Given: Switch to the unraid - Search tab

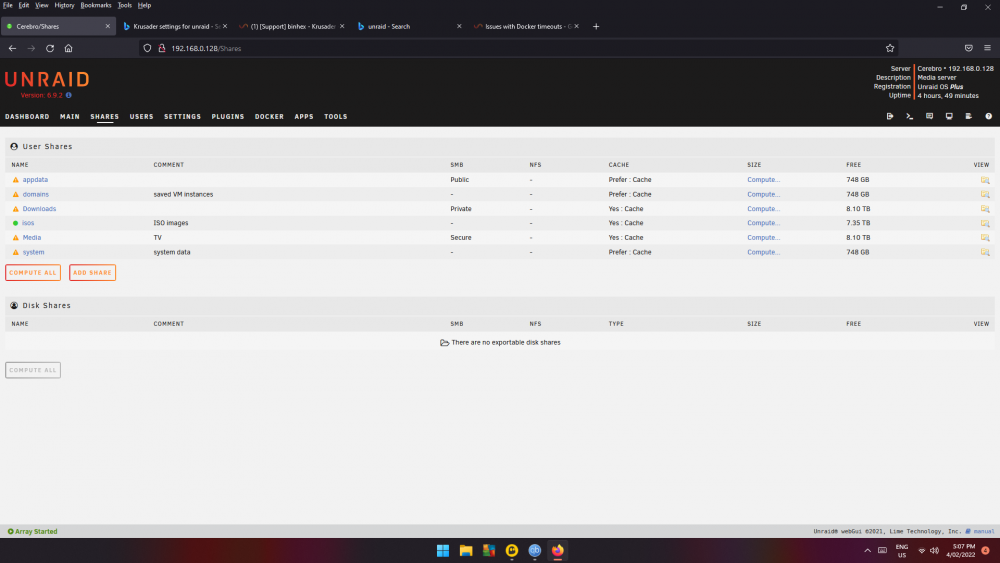Looking at the screenshot, I should pyautogui.click(x=408, y=27).
